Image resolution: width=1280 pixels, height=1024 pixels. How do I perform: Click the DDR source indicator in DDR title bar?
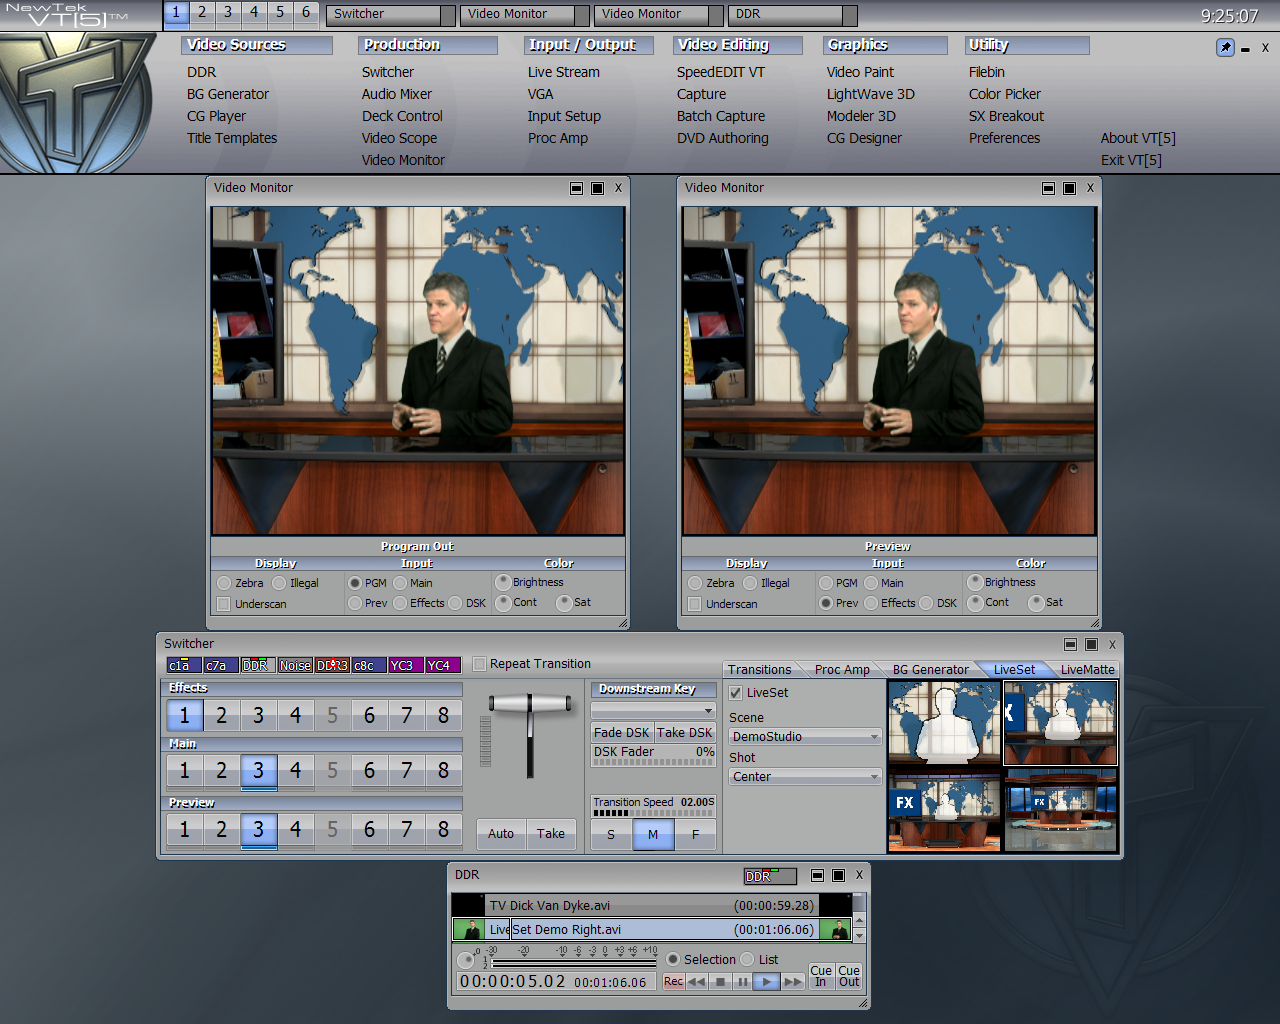770,876
